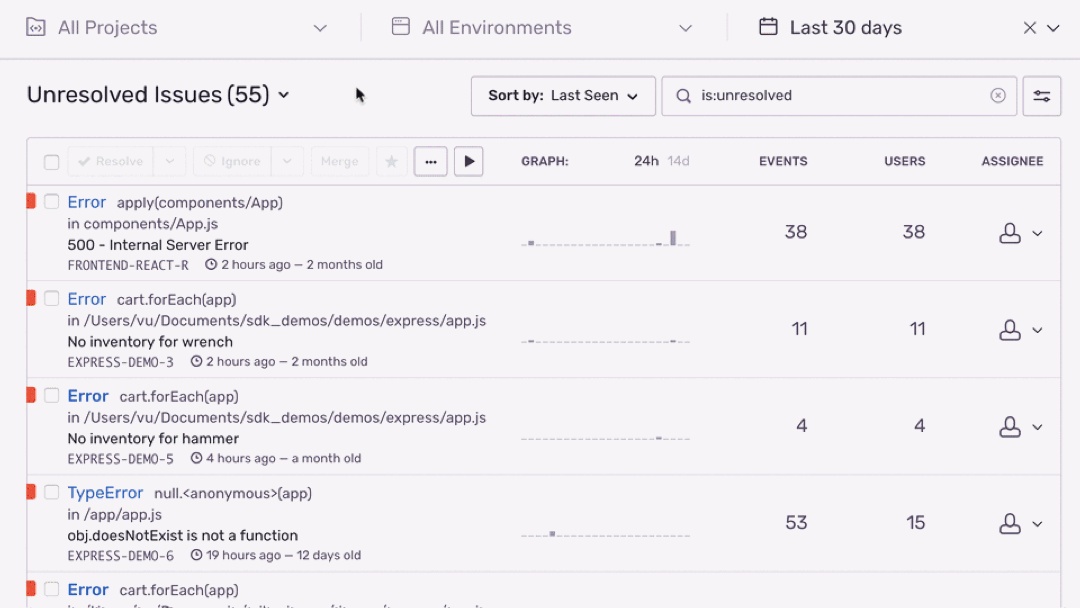The image size is (1080, 608).
Task: Click the Resolve button
Action: click(x=111, y=162)
